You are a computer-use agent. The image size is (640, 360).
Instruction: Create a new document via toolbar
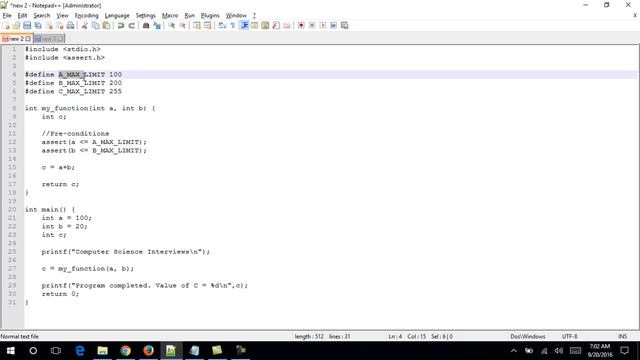tap(6, 25)
